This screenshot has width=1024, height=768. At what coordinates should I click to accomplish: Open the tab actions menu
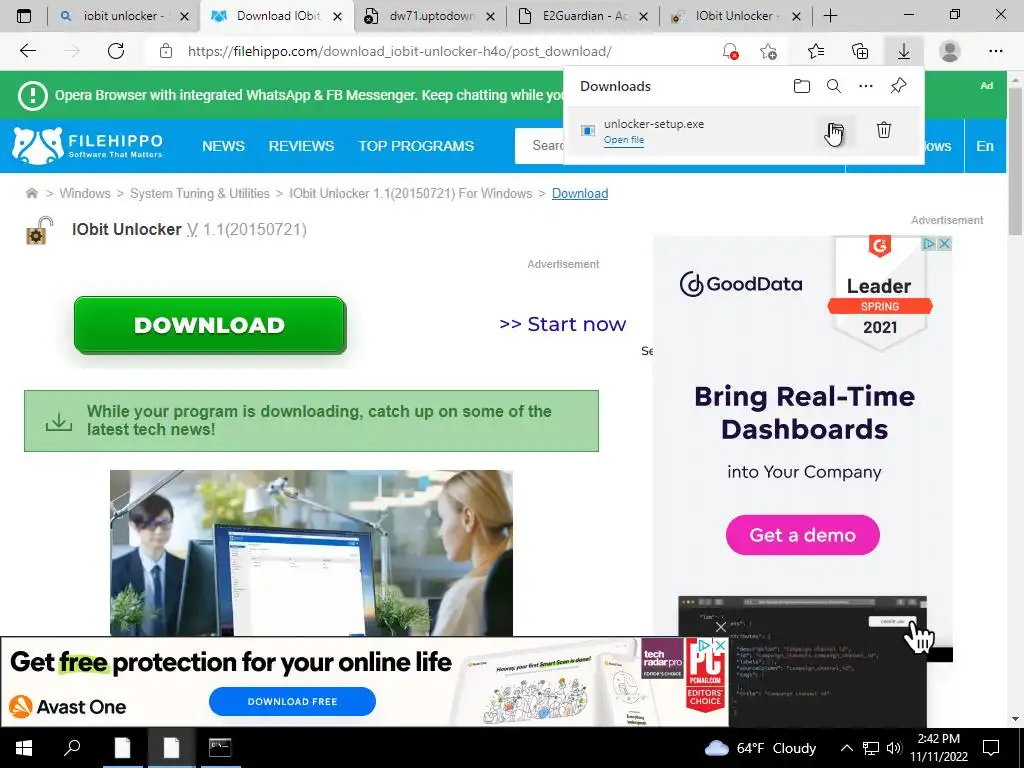coord(24,16)
